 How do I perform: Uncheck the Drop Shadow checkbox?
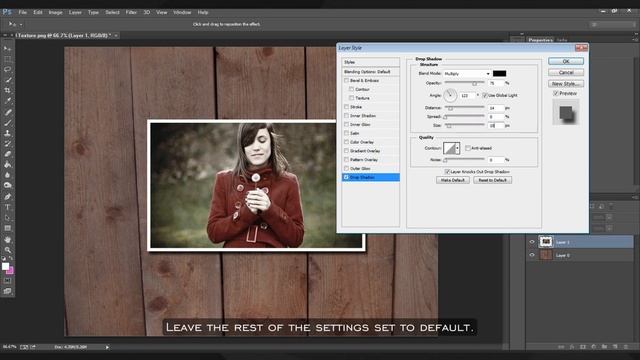[x=347, y=178]
